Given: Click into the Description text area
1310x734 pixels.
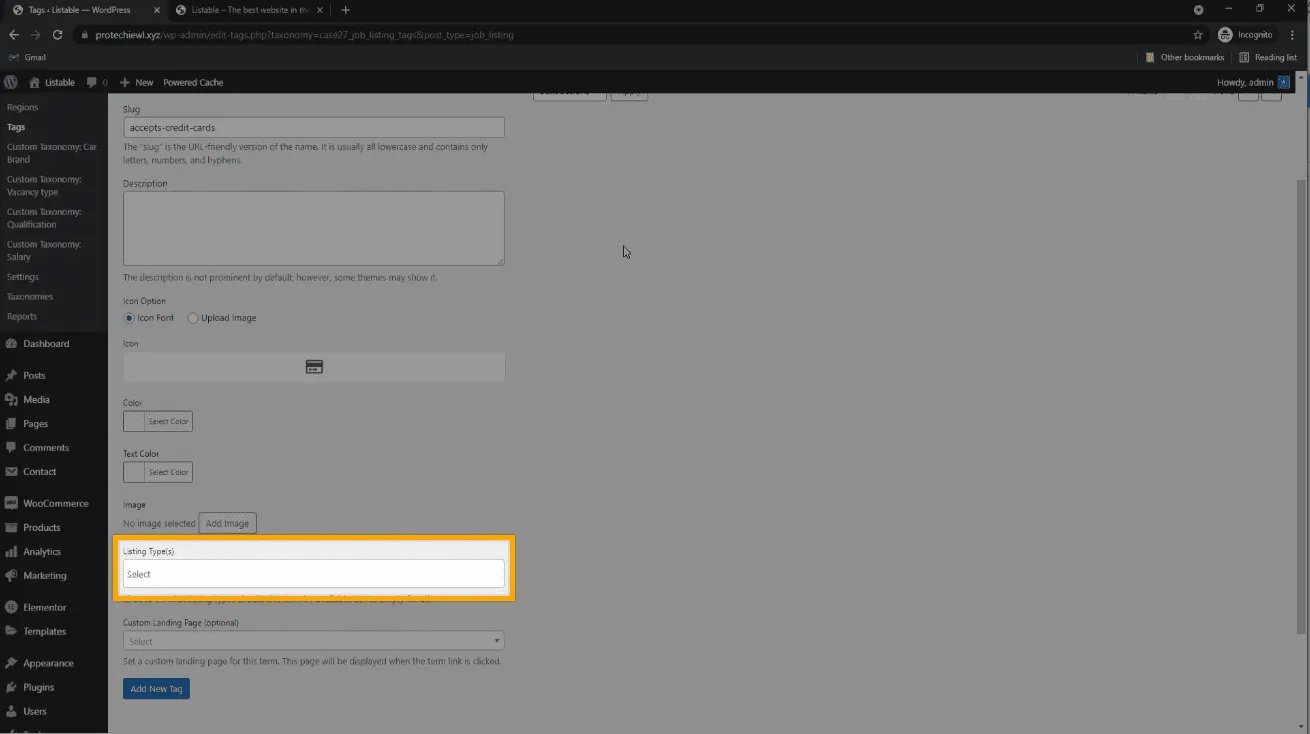Looking at the screenshot, I should pos(313,228).
